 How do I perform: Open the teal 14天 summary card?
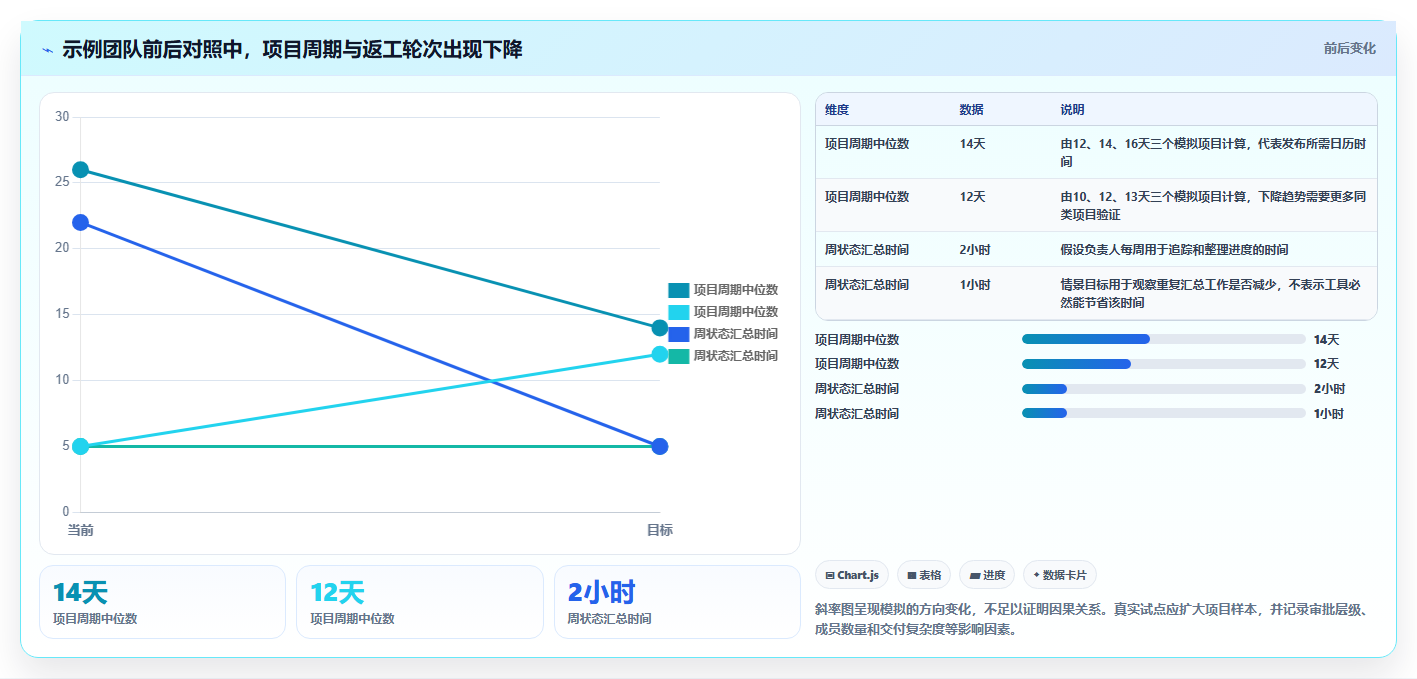click(x=162, y=602)
